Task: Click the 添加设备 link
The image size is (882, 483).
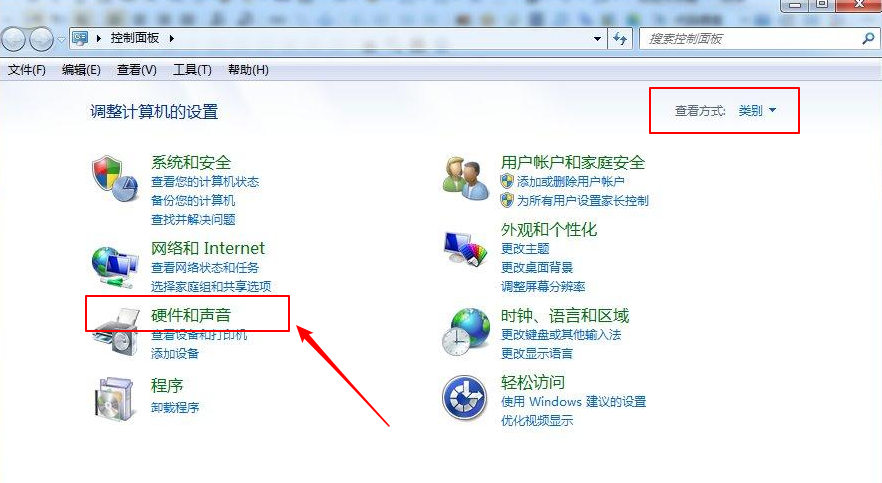Action: point(175,354)
